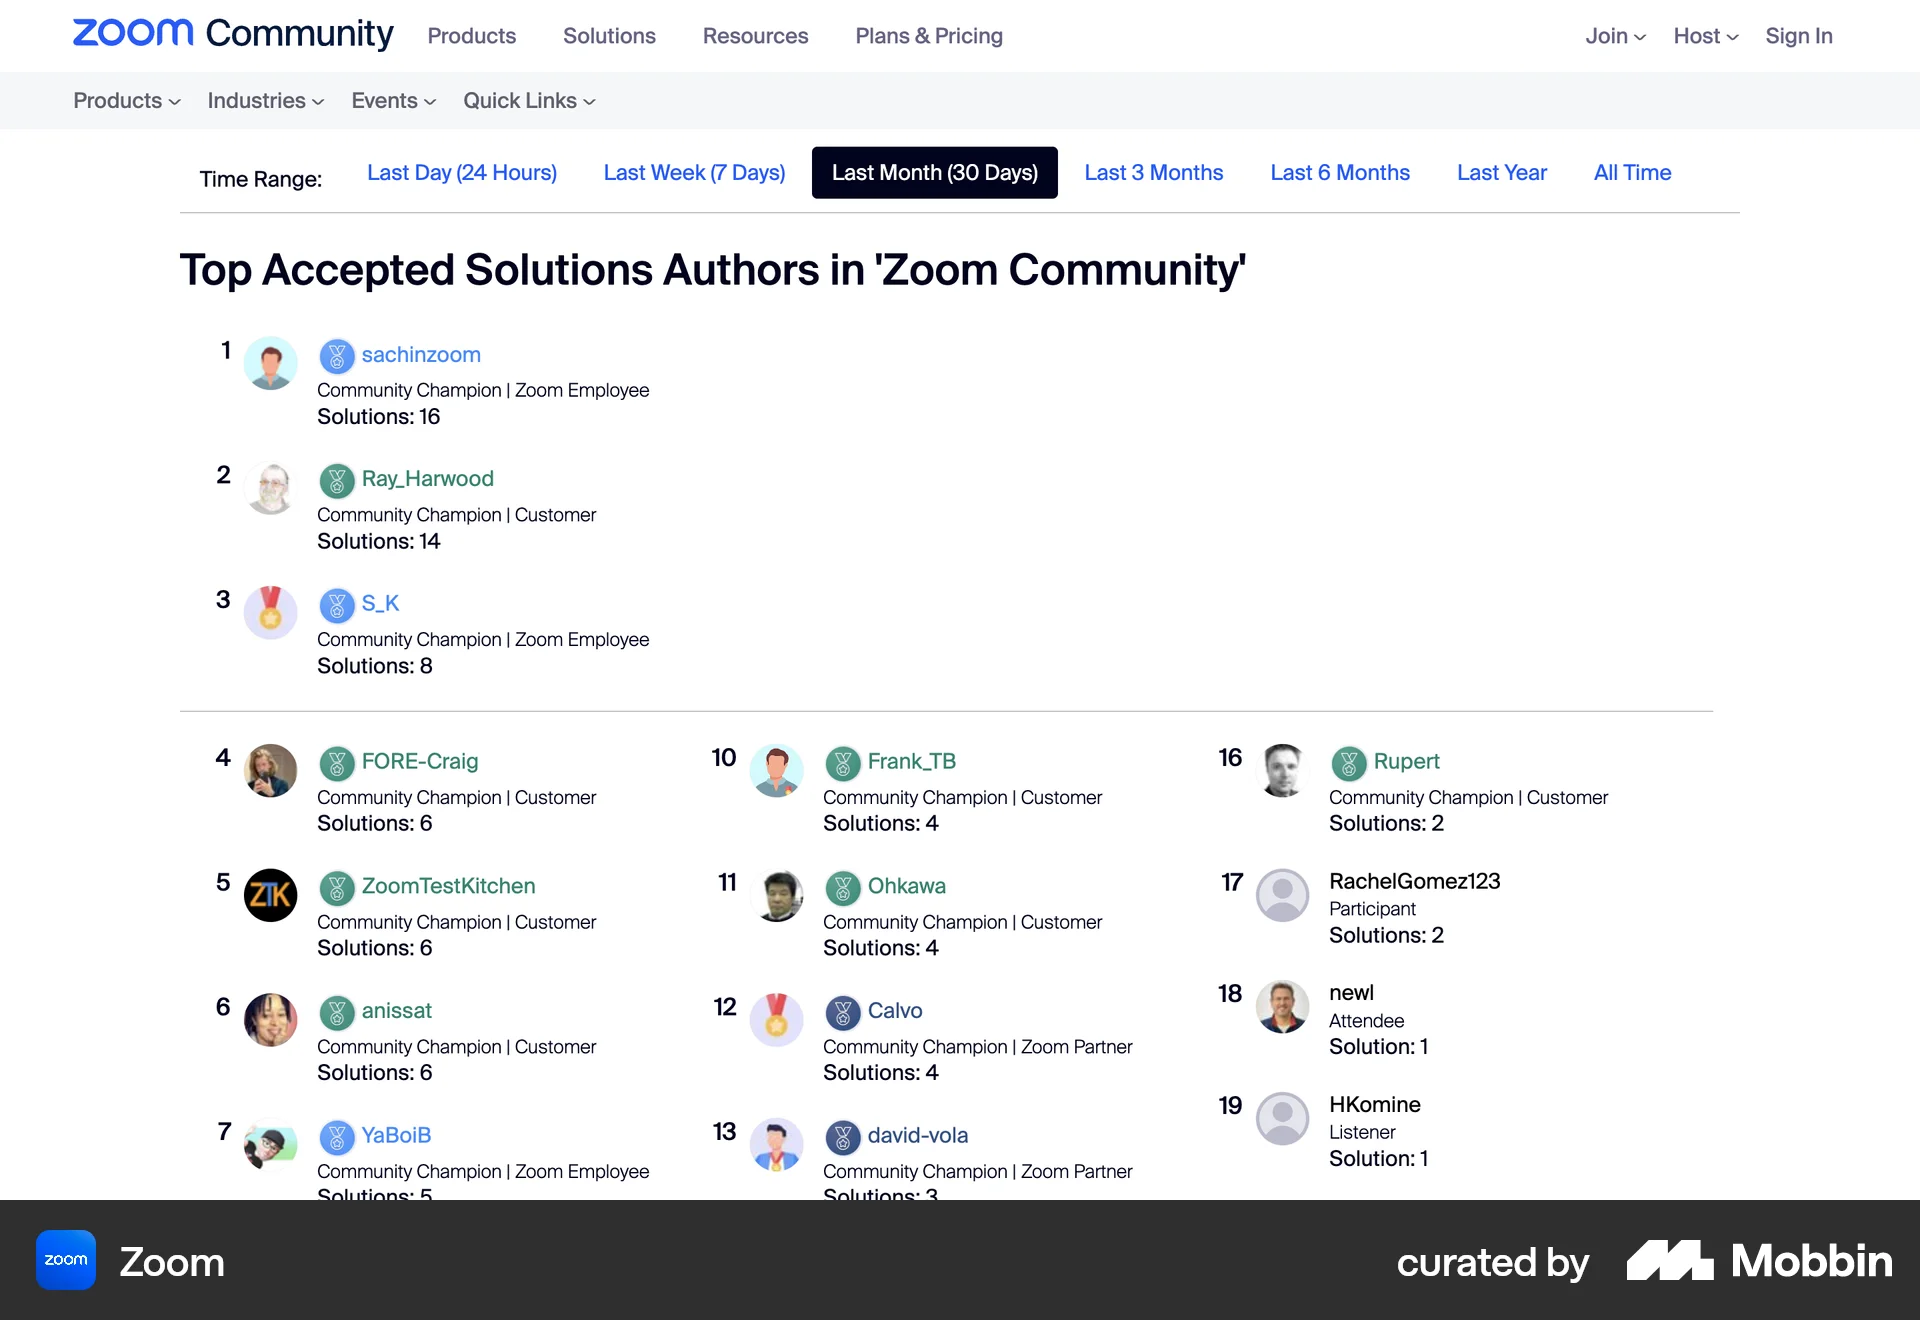Image resolution: width=1920 pixels, height=1320 pixels.
Task: Open Frank_TB's profile link
Action: [x=912, y=761]
